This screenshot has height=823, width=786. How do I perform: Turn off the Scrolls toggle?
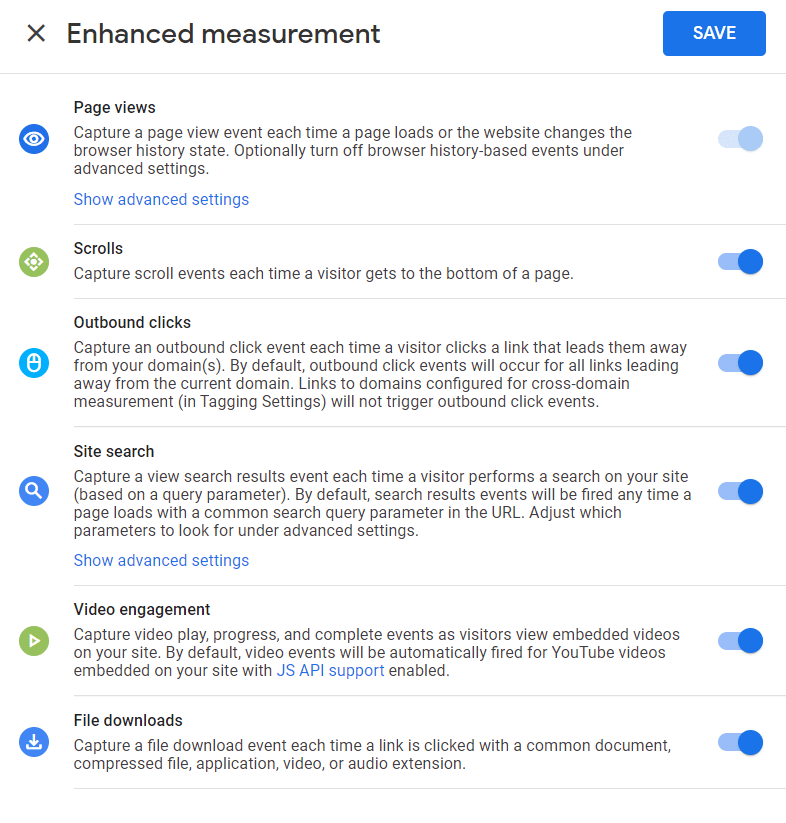[739, 262]
